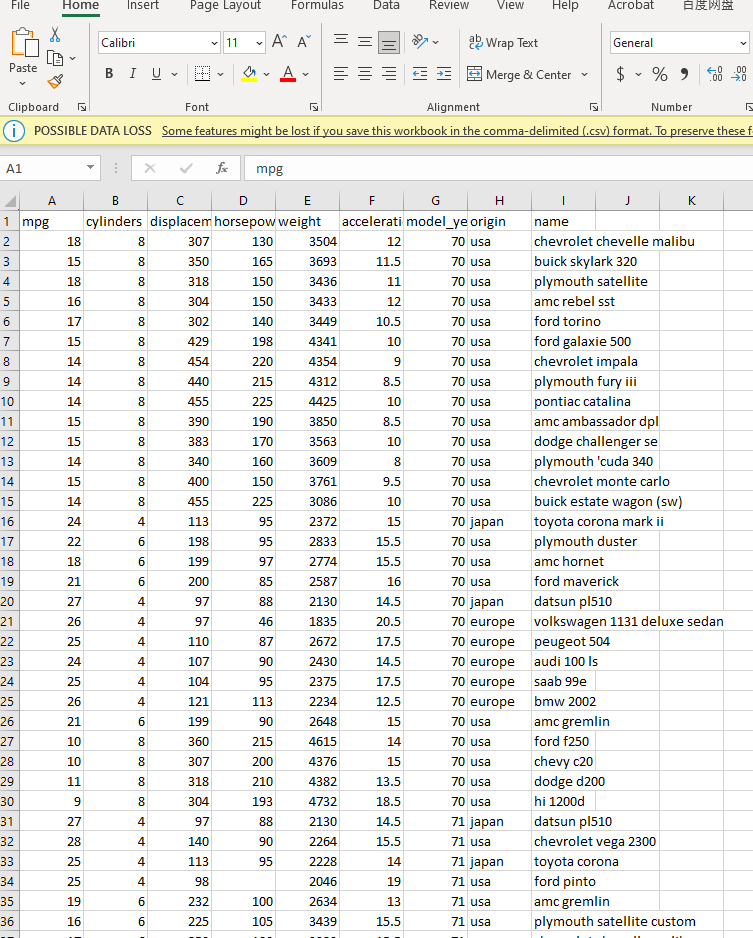Click the Cut scissors icon
The width and height of the screenshot is (753, 938).
pyautogui.click(x=55, y=35)
